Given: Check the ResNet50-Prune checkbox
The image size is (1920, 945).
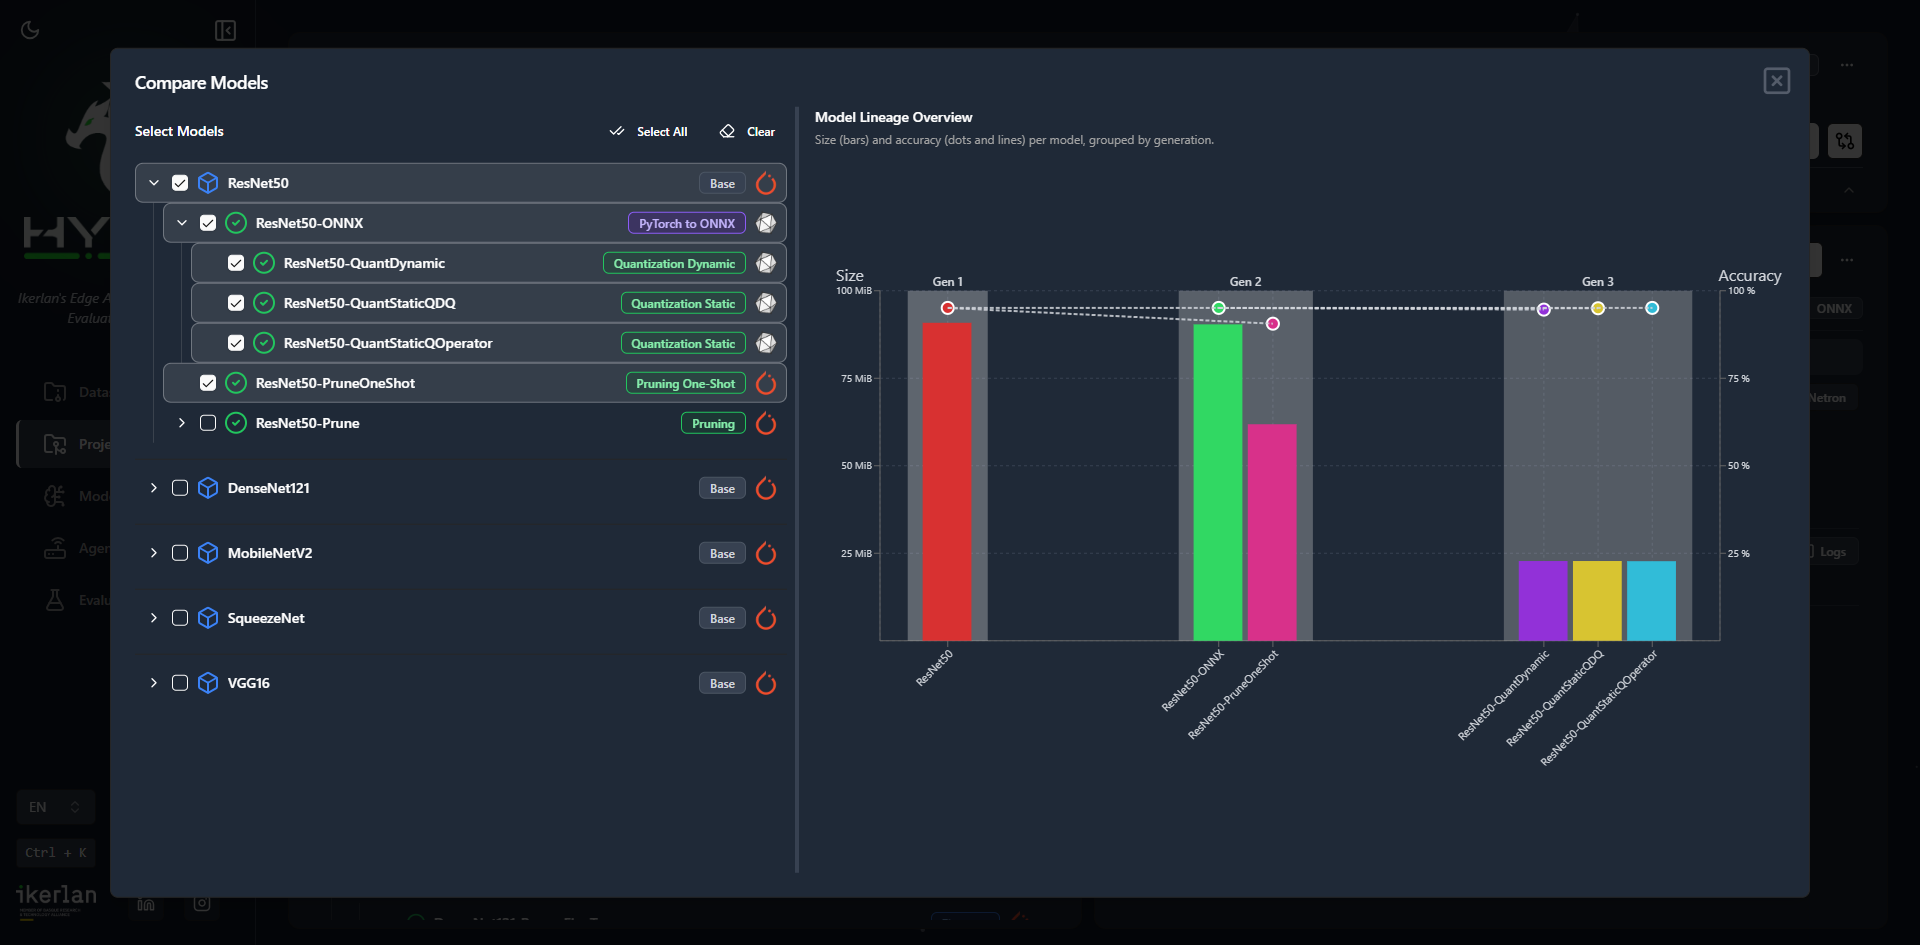Looking at the screenshot, I should coord(208,423).
